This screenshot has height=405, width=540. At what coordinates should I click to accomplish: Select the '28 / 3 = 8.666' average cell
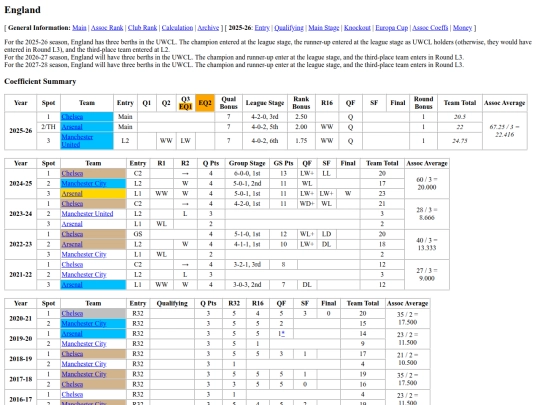click(x=427, y=214)
